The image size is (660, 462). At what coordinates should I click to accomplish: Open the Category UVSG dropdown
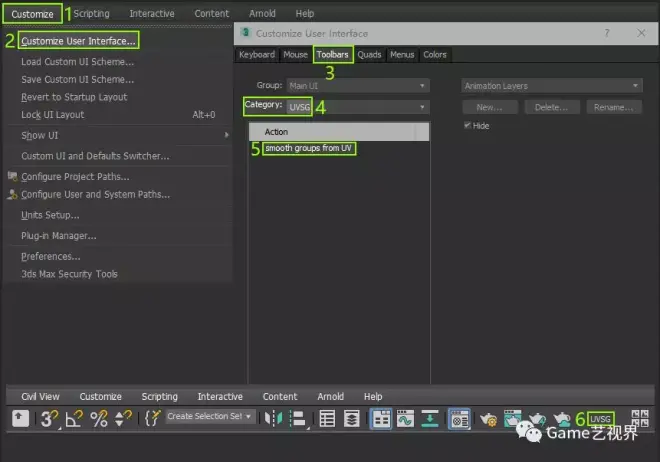tap(358, 107)
